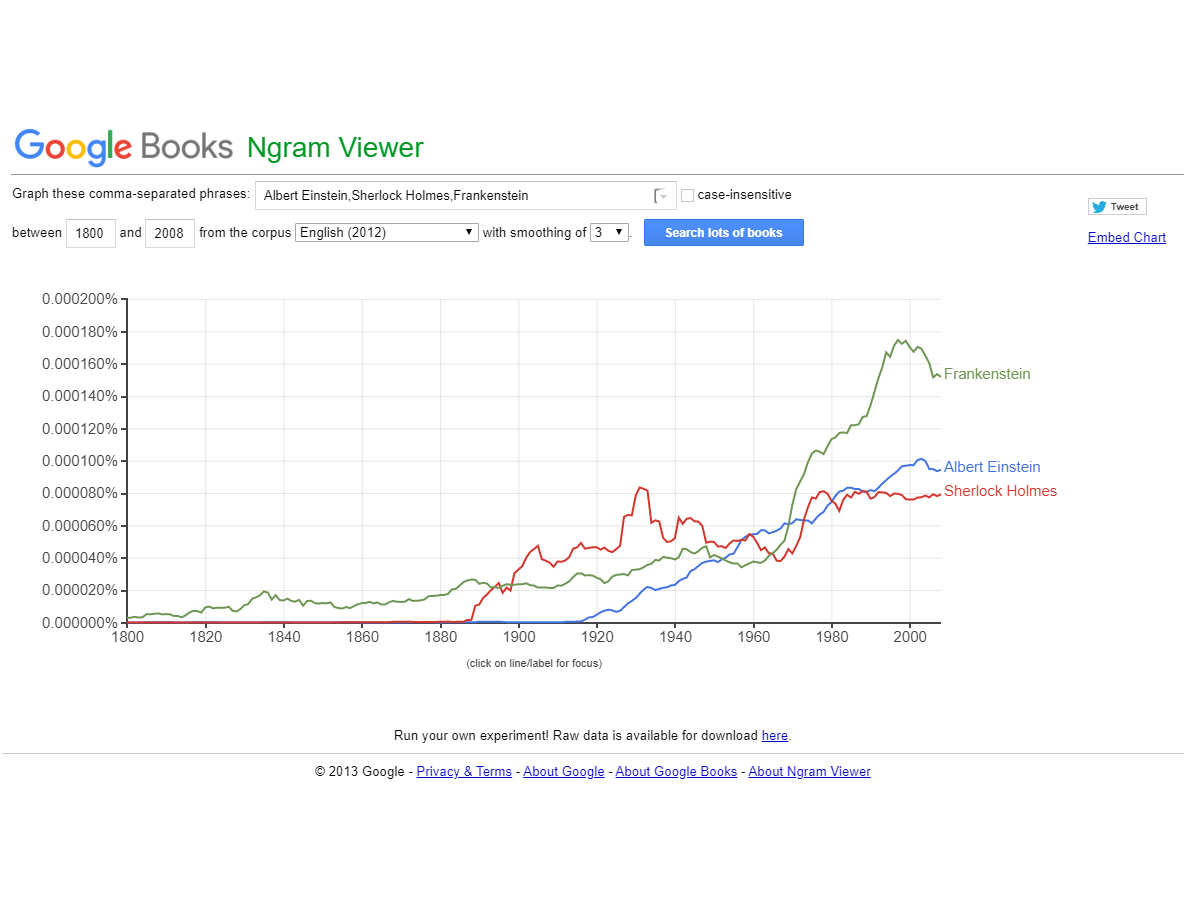Screen dimensions: 1200x900
Task: Open the Privacy & Terms link
Action: pyautogui.click(x=464, y=772)
